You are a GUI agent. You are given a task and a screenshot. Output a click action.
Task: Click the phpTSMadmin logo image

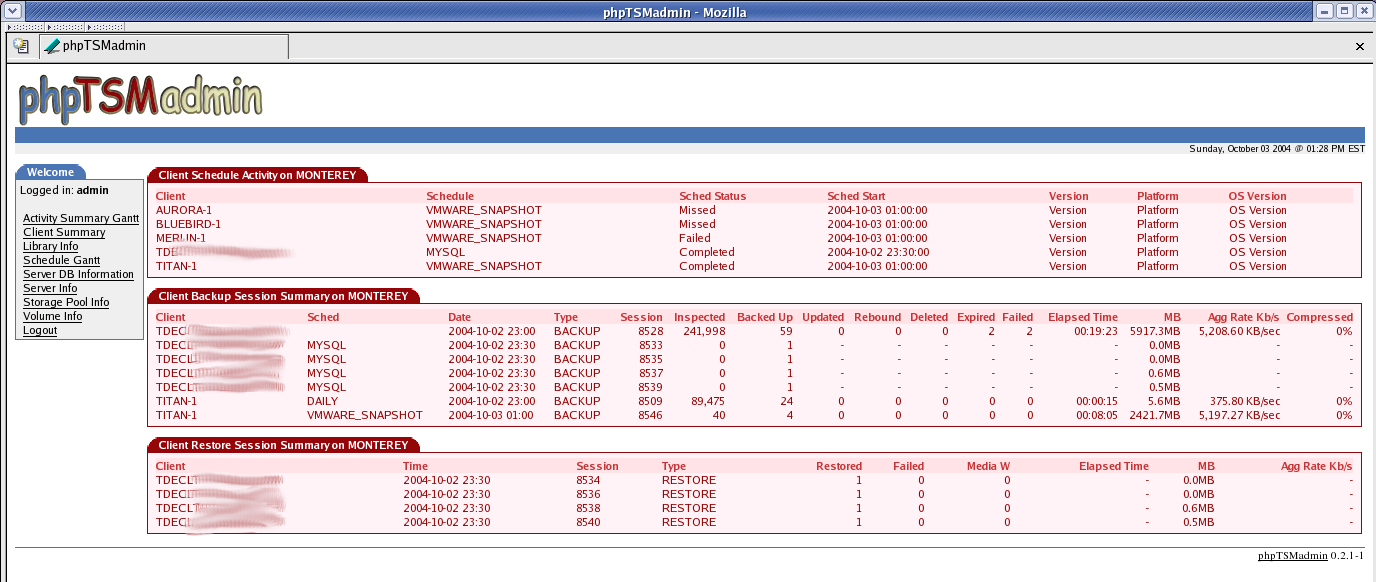click(141, 99)
